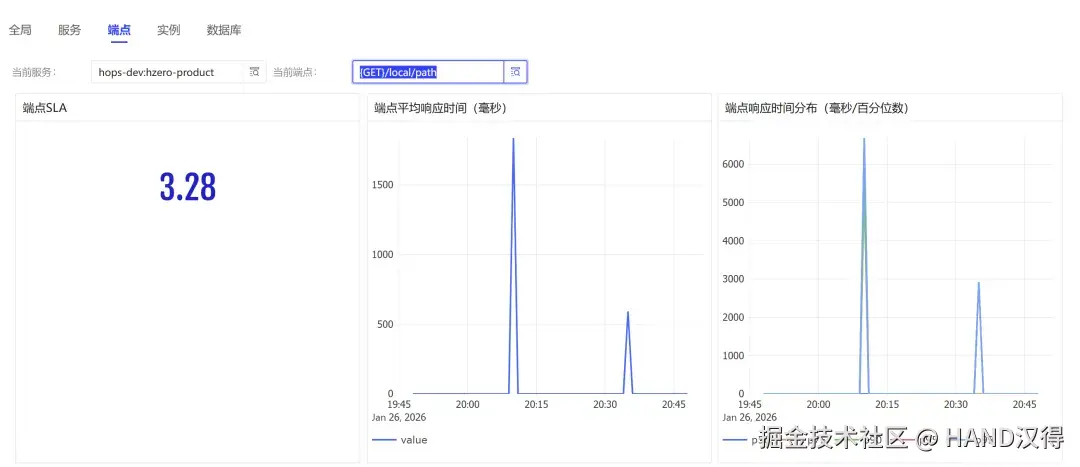Switch to the 实例 tab

click(x=169, y=30)
